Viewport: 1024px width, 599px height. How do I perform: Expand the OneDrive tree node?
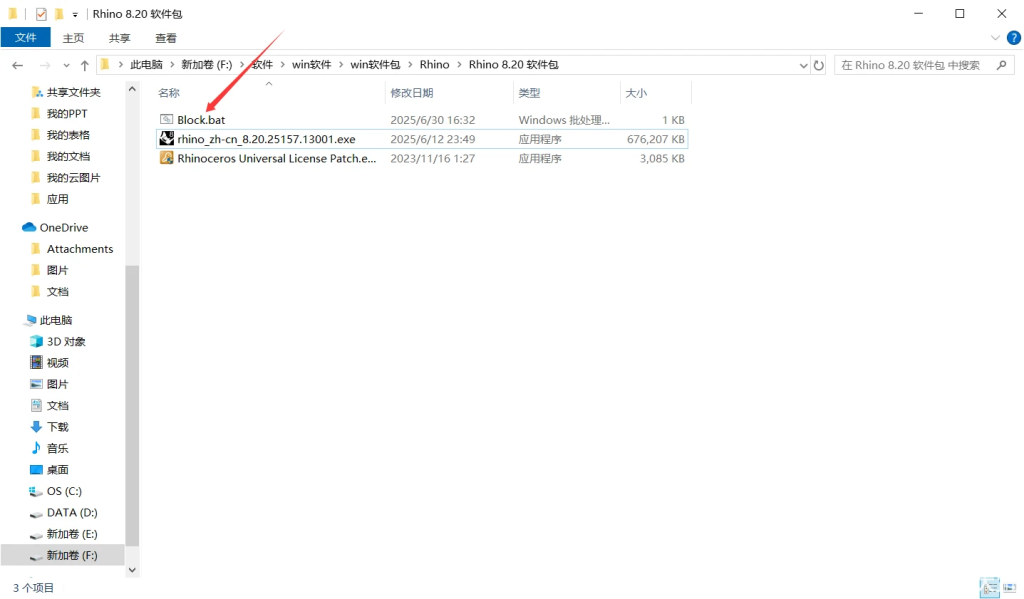coord(12,228)
